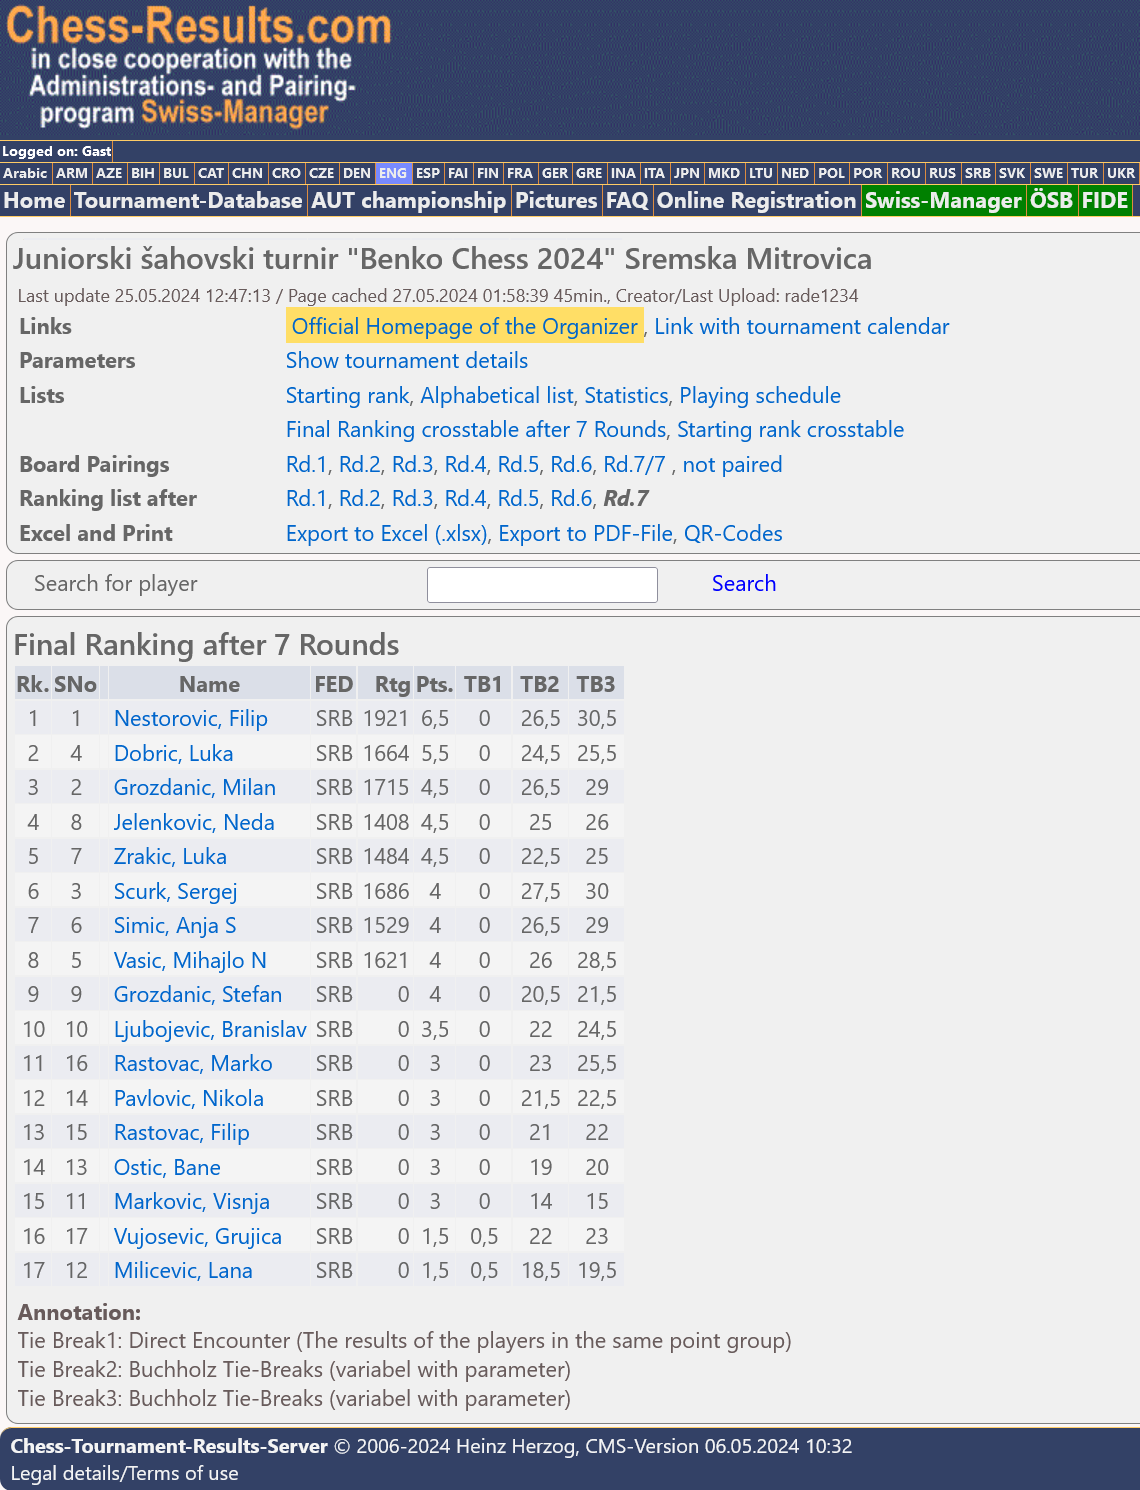Click the green Swiss-Manager menu link
The width and height of the screenshot is (1140, 1490).
pyautogui.click(x=943, y=201)
